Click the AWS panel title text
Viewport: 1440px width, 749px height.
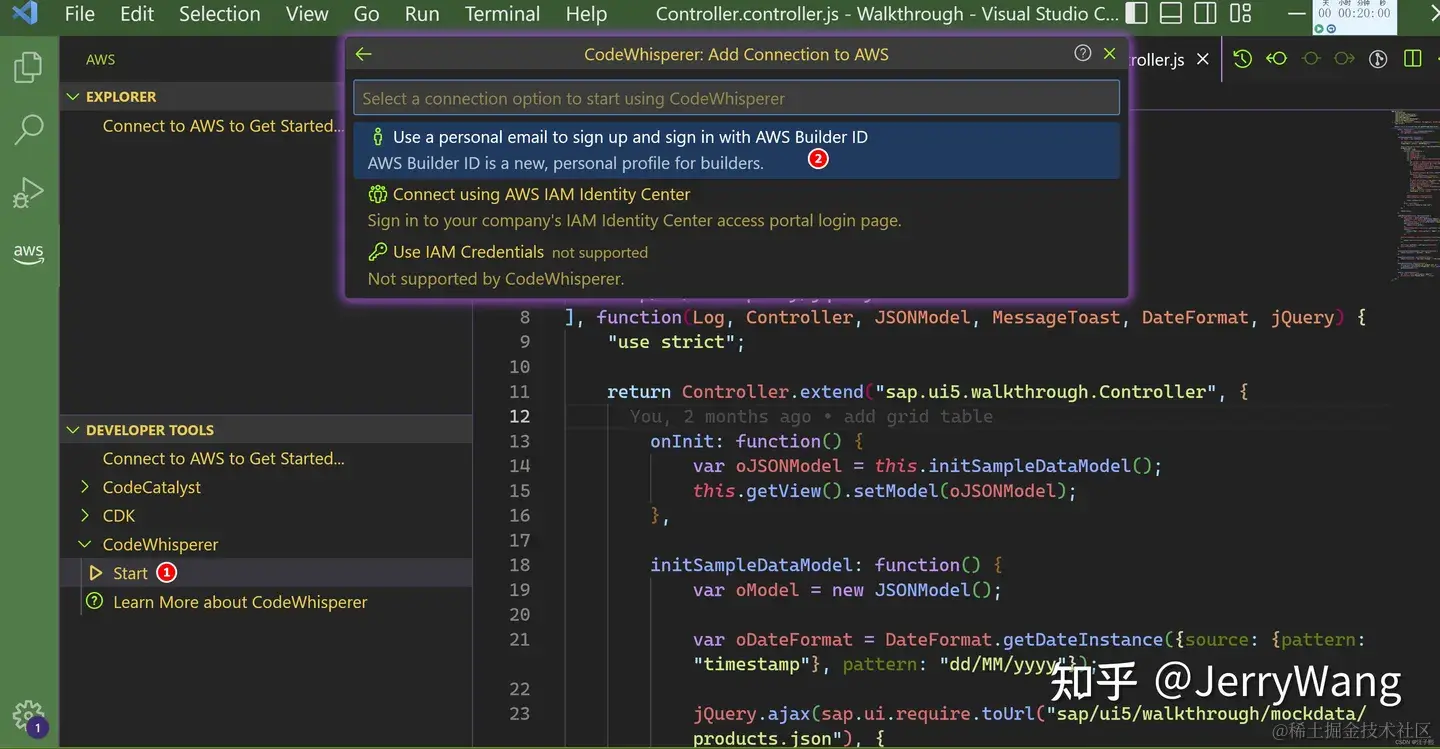tap(100, 60)
